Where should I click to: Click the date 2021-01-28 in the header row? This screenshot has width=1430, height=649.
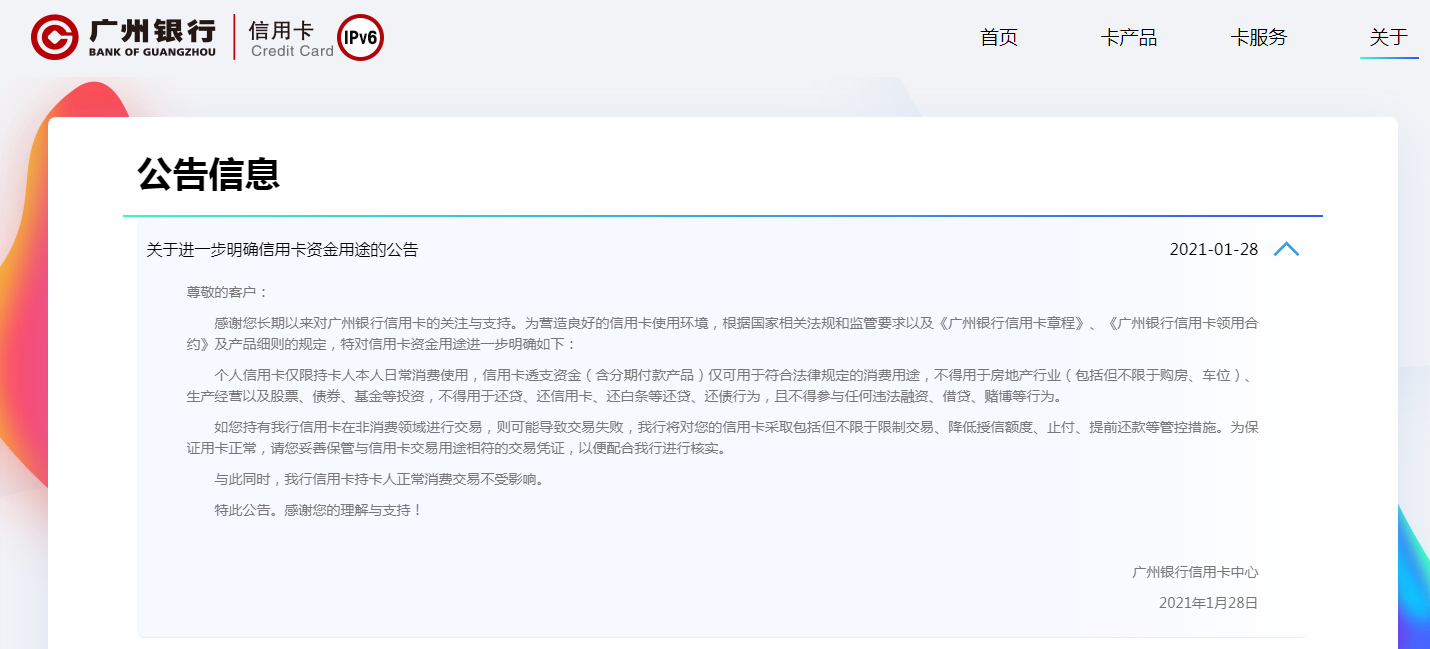click(1214, 250)
